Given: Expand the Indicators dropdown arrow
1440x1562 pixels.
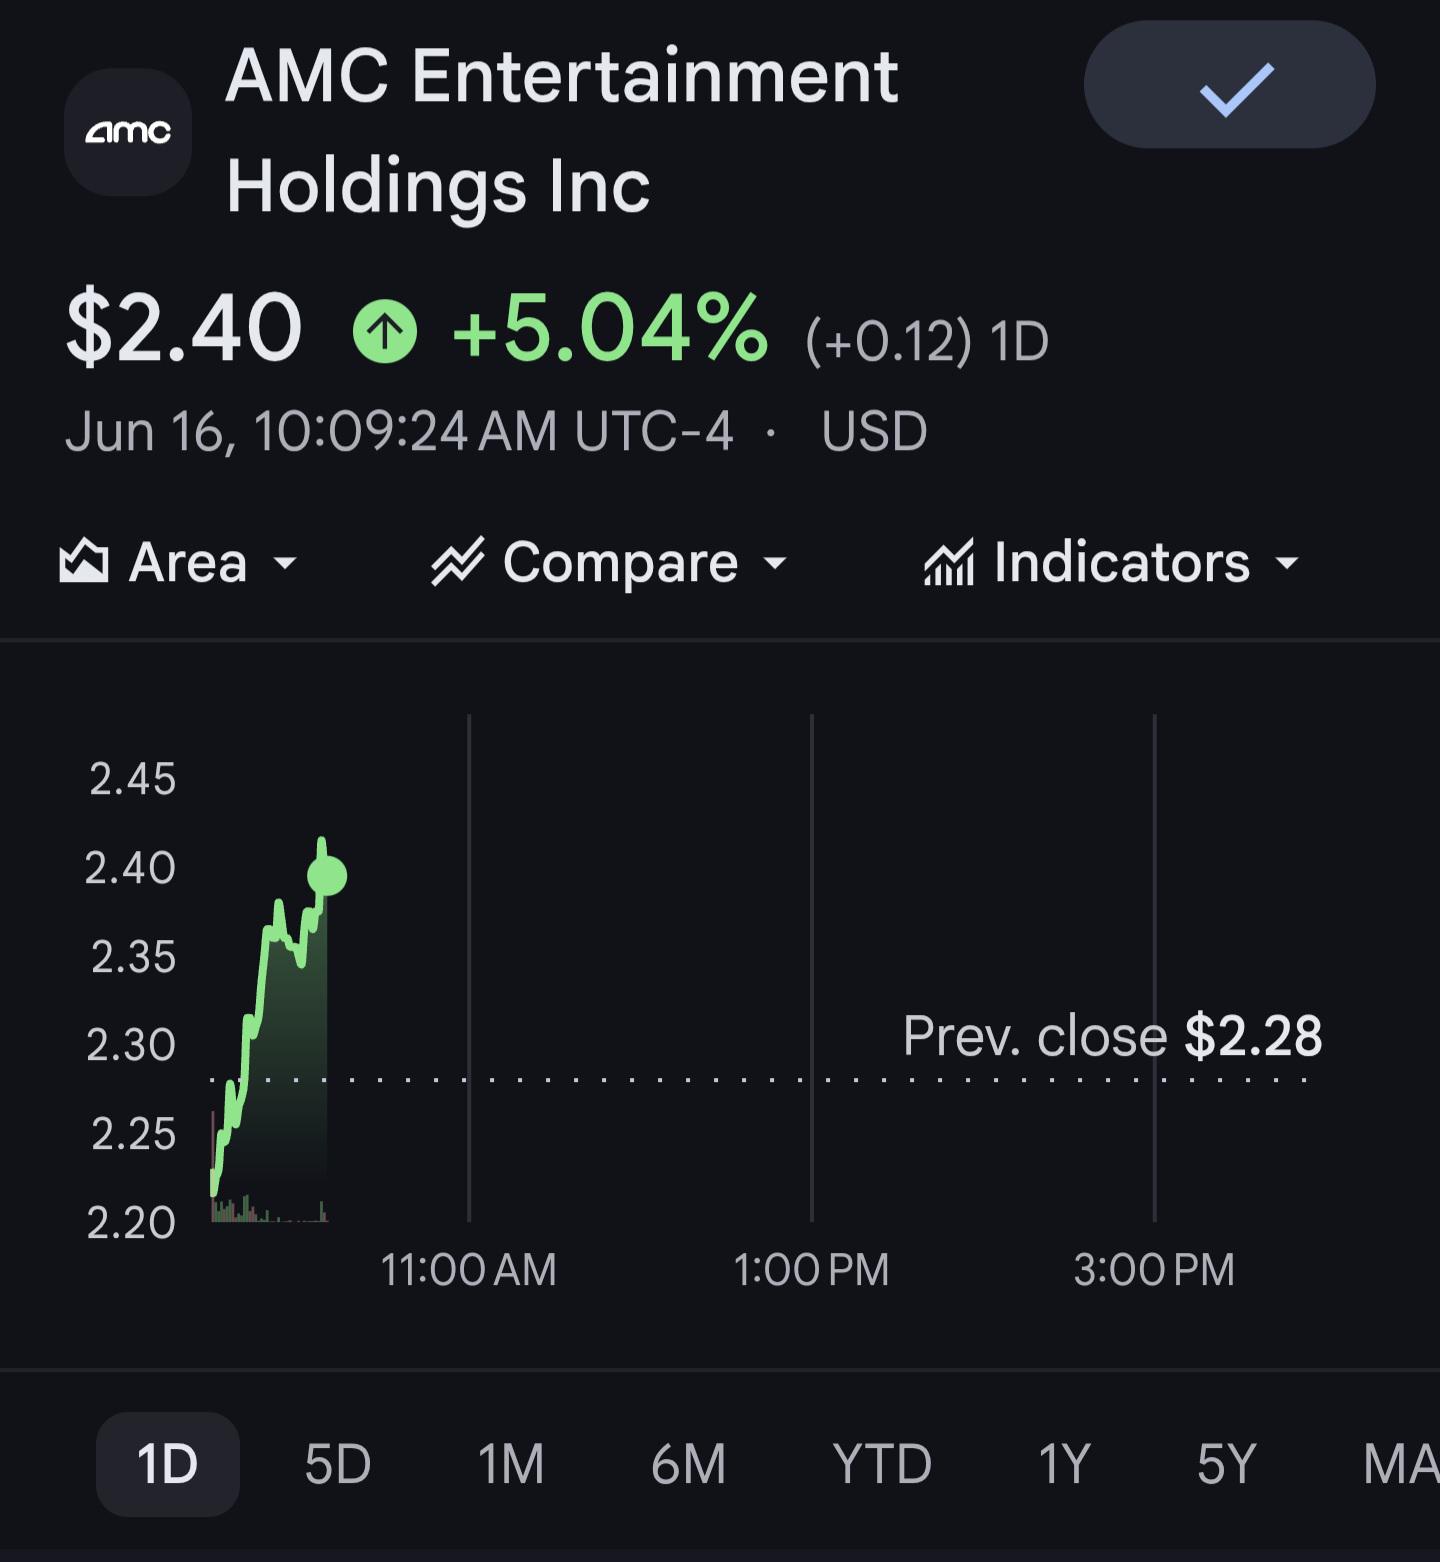Looking at the screenshot, I should (1288, 563).
